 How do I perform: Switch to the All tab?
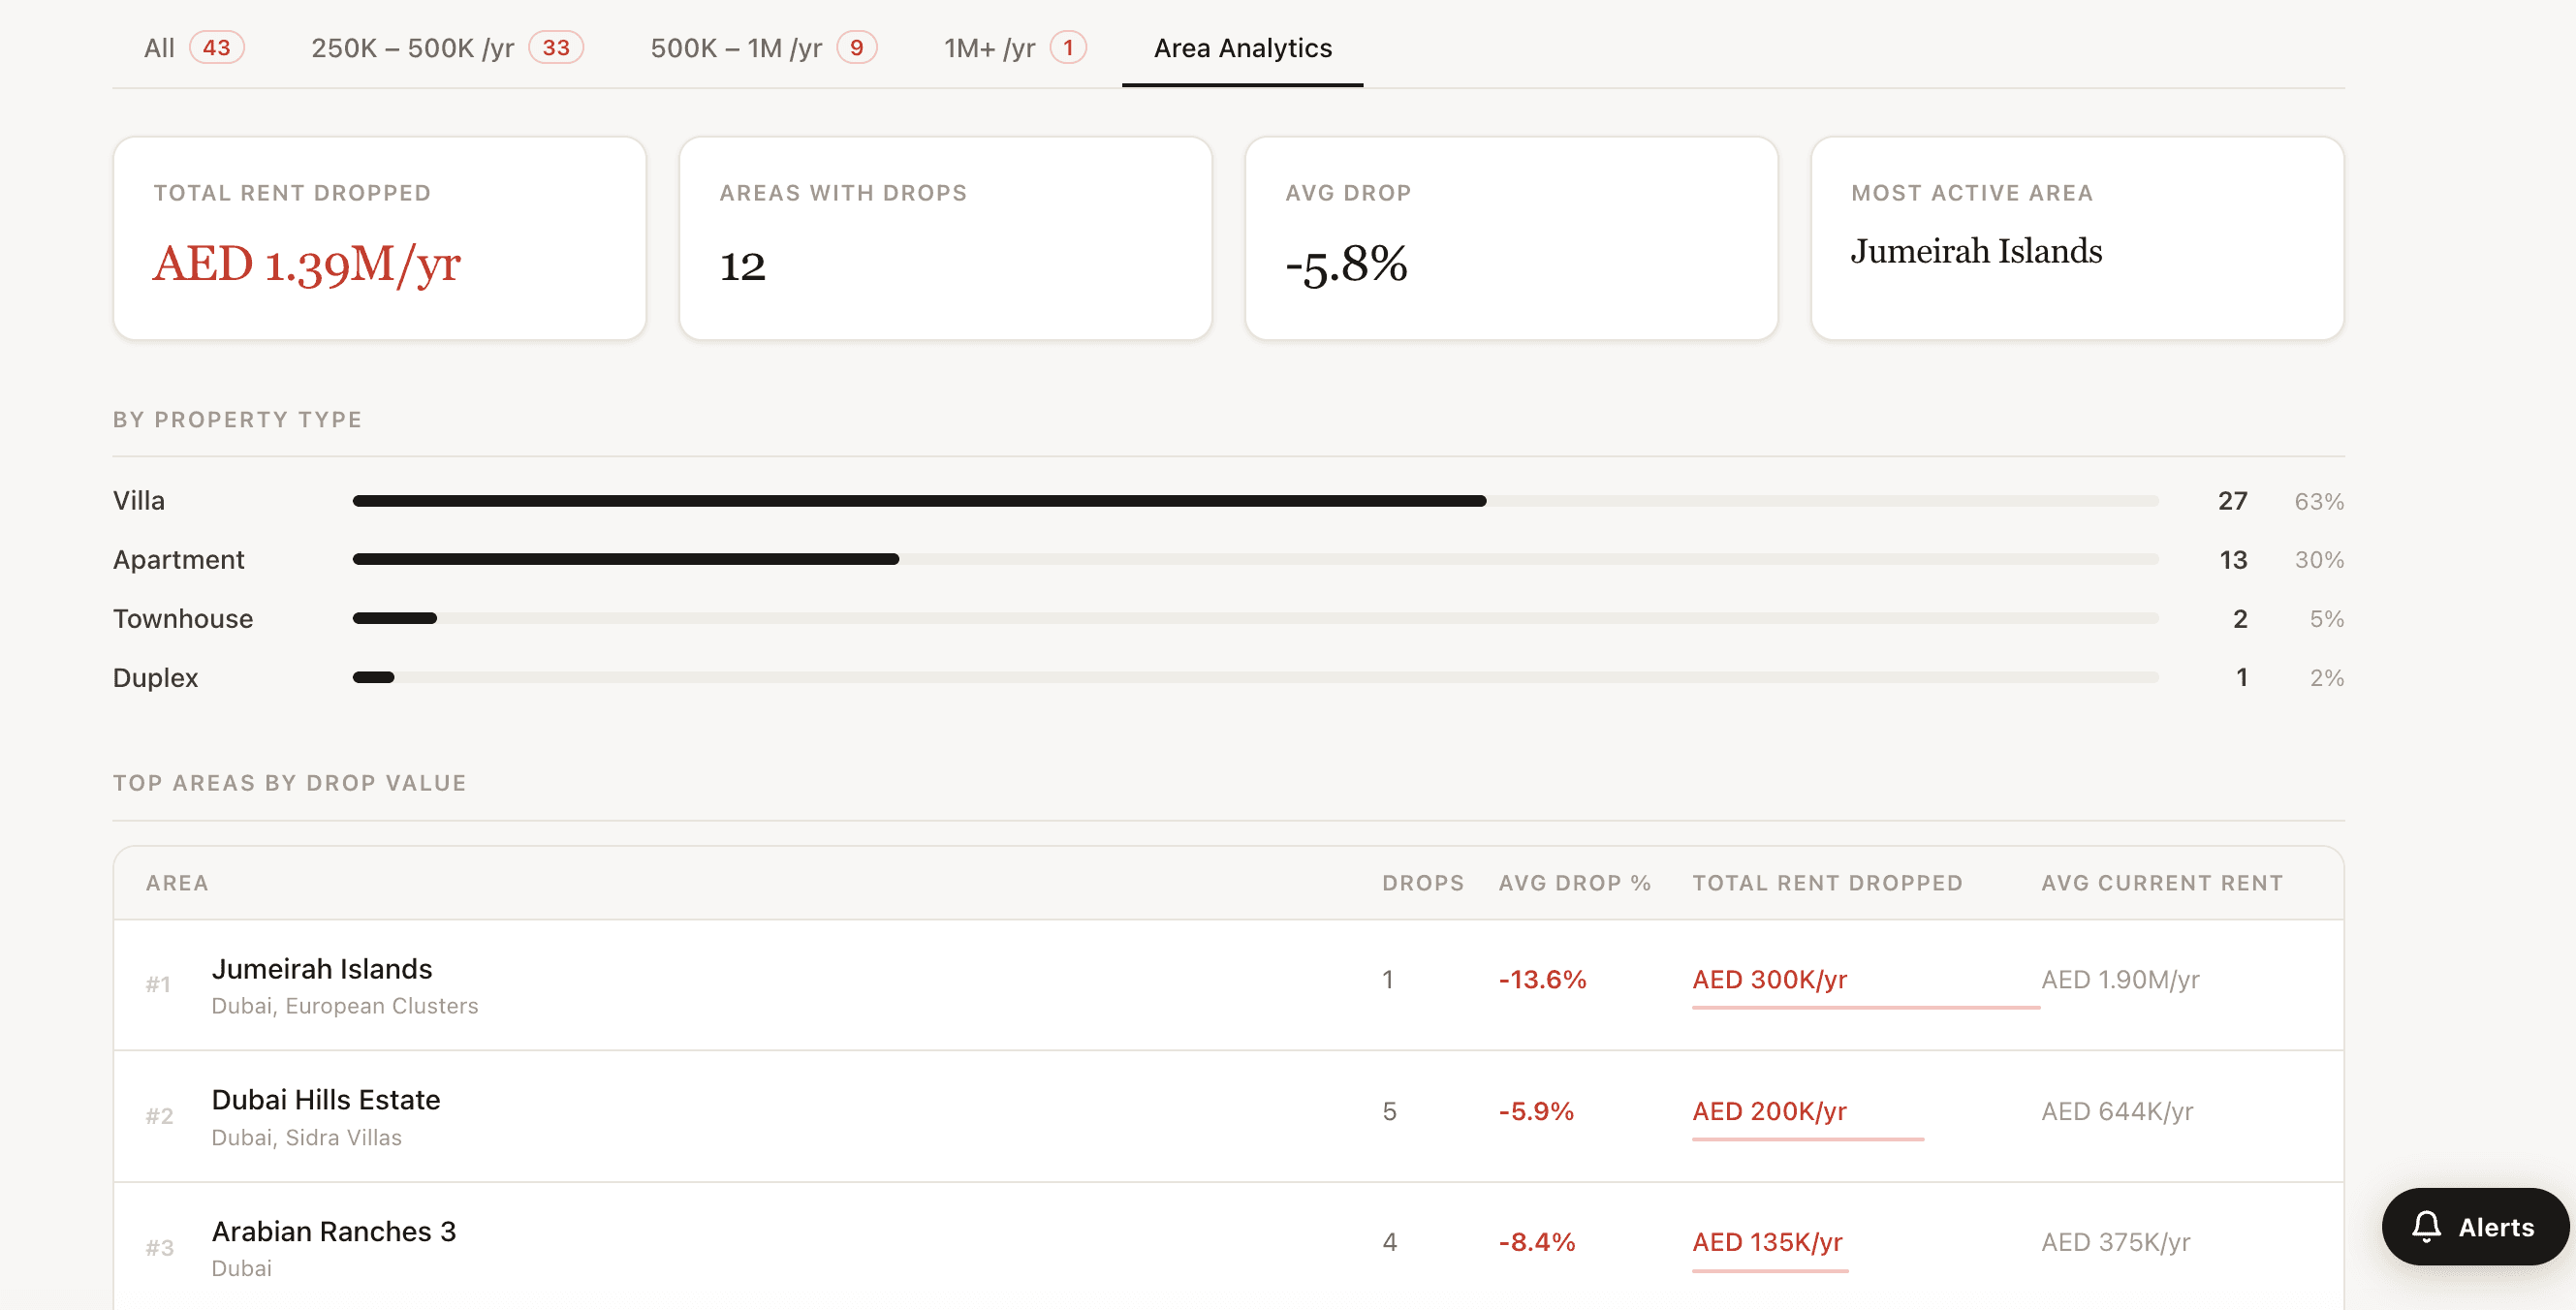[x=158, y=47]
